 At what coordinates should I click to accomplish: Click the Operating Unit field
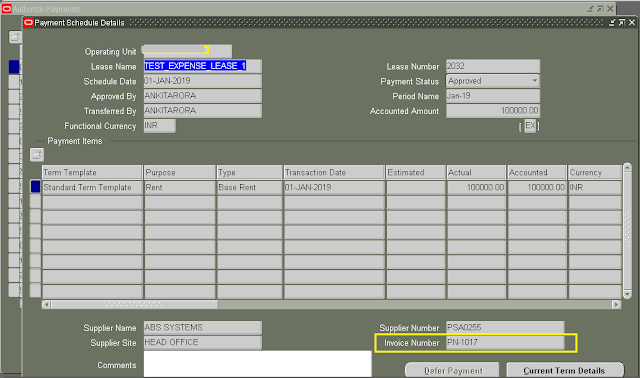(187, 51)
